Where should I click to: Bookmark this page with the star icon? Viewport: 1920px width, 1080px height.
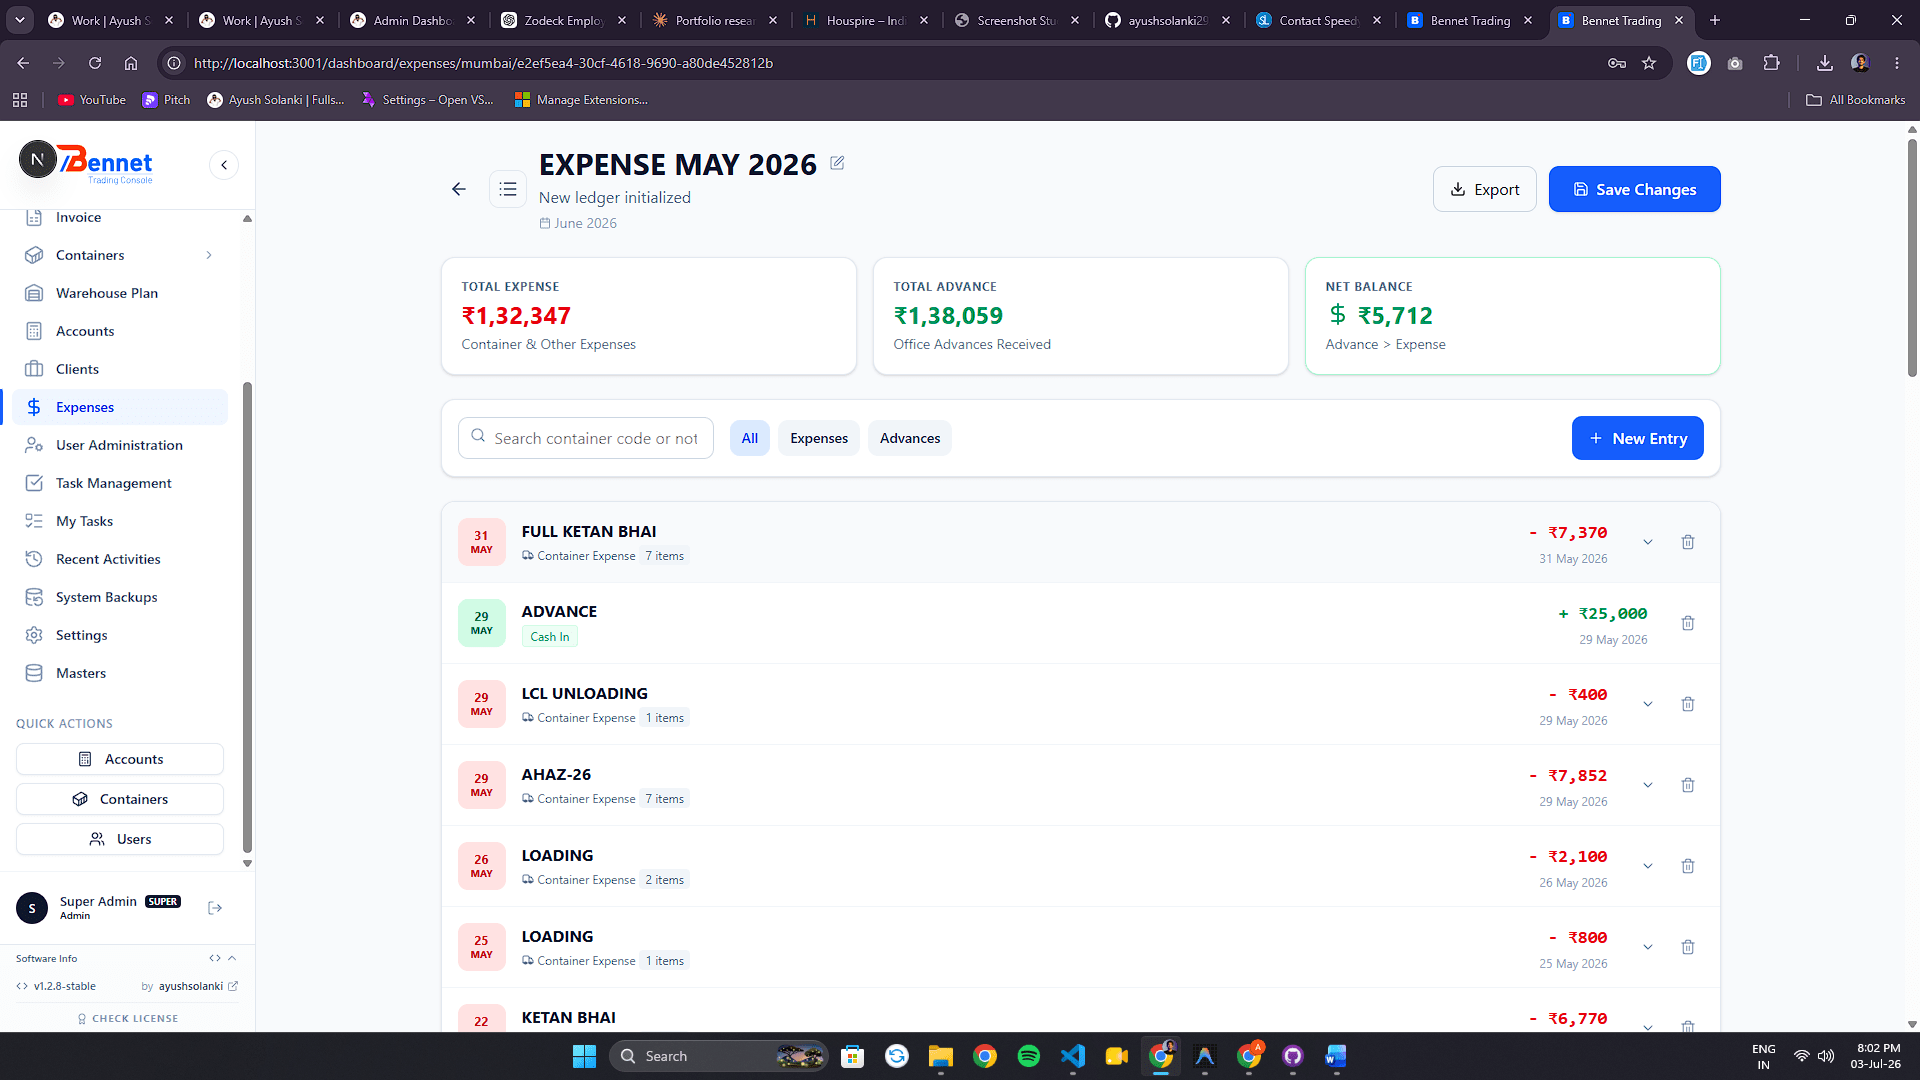(x=1649, y=63)
